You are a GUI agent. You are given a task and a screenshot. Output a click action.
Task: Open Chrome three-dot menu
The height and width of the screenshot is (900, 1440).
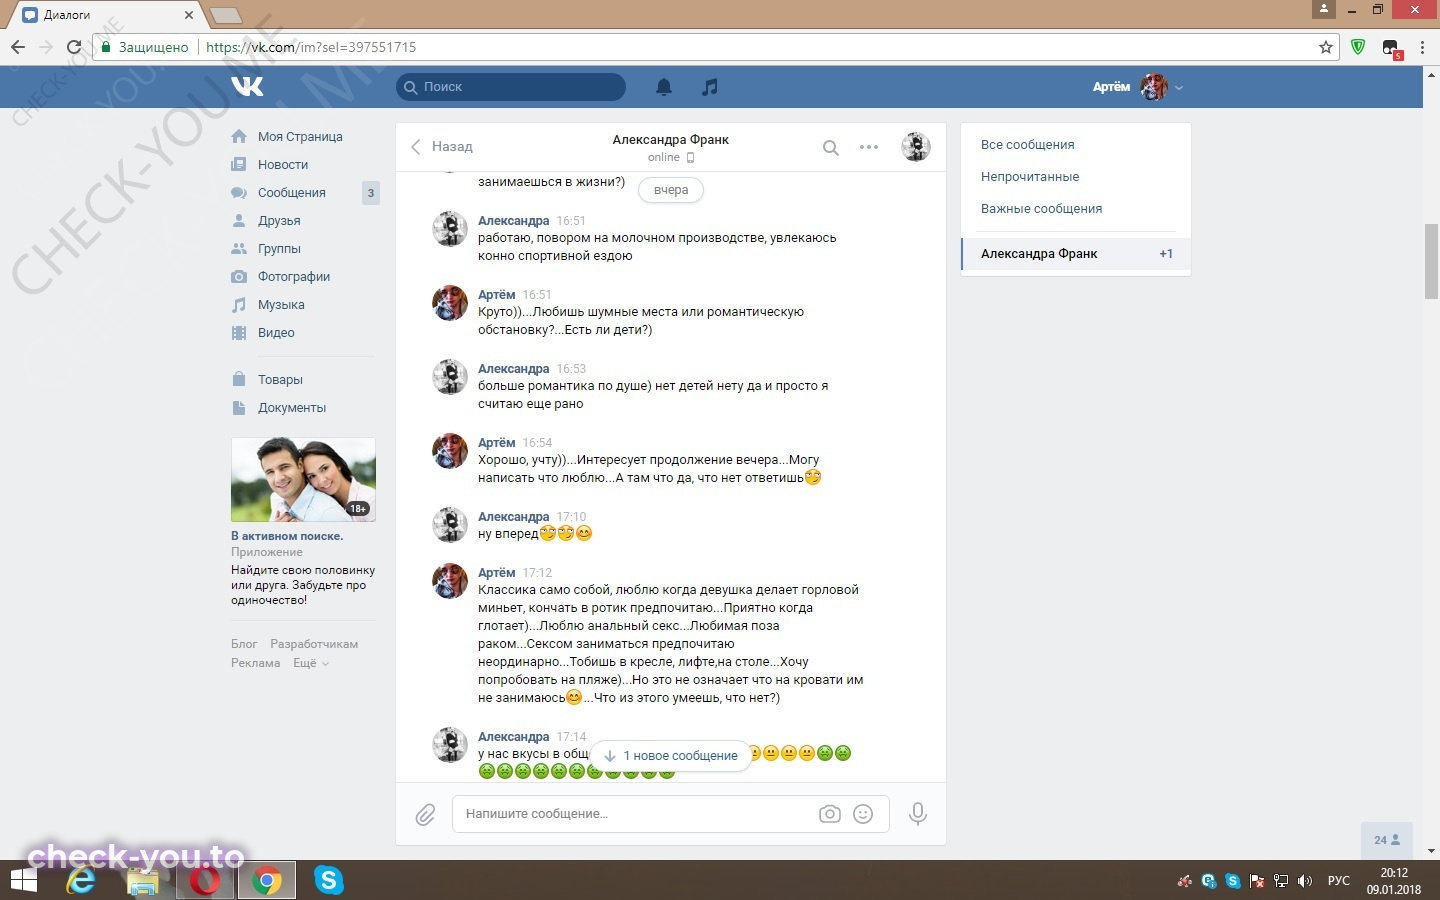tap(1423, 47)
